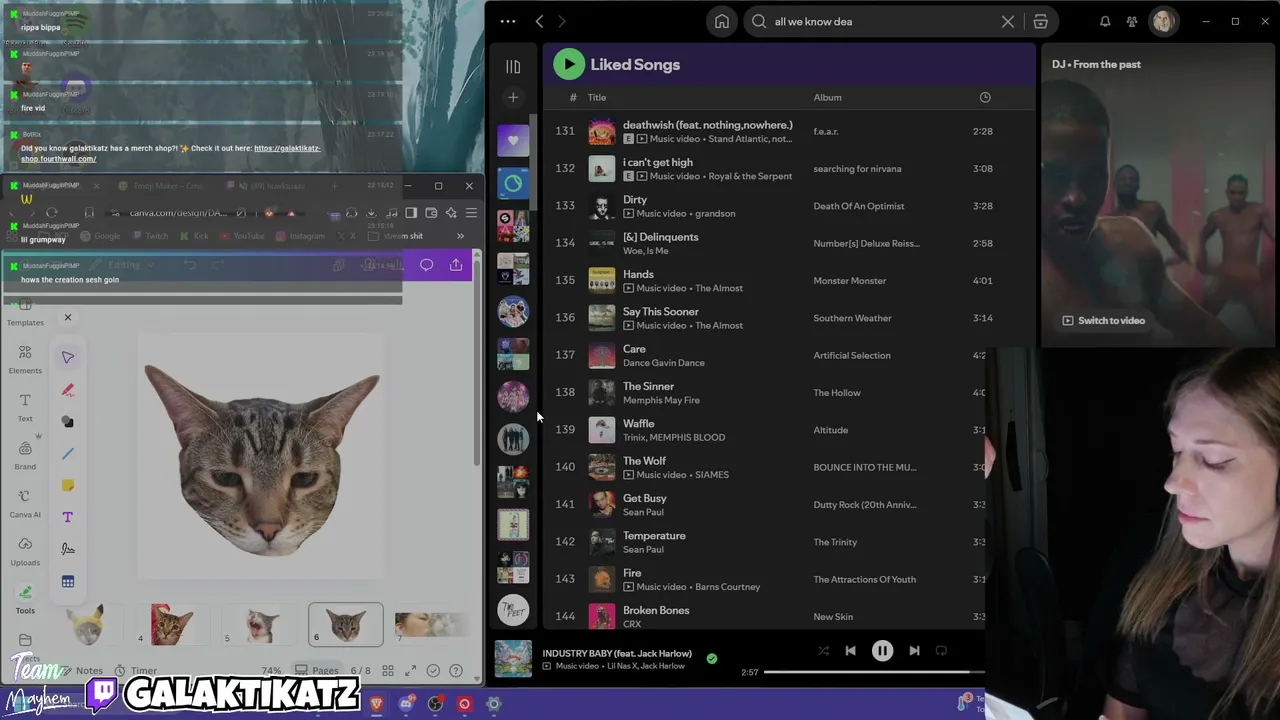Skip to next track
This screenshot has width=1280, height=720.
914,651
